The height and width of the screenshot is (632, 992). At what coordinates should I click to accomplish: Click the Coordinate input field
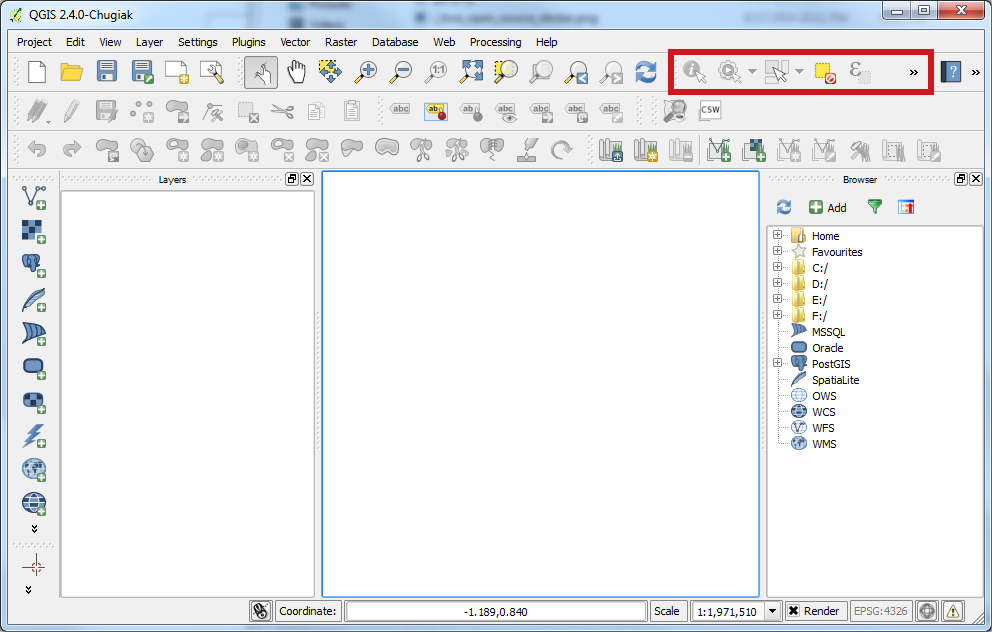tap(496, 611)
